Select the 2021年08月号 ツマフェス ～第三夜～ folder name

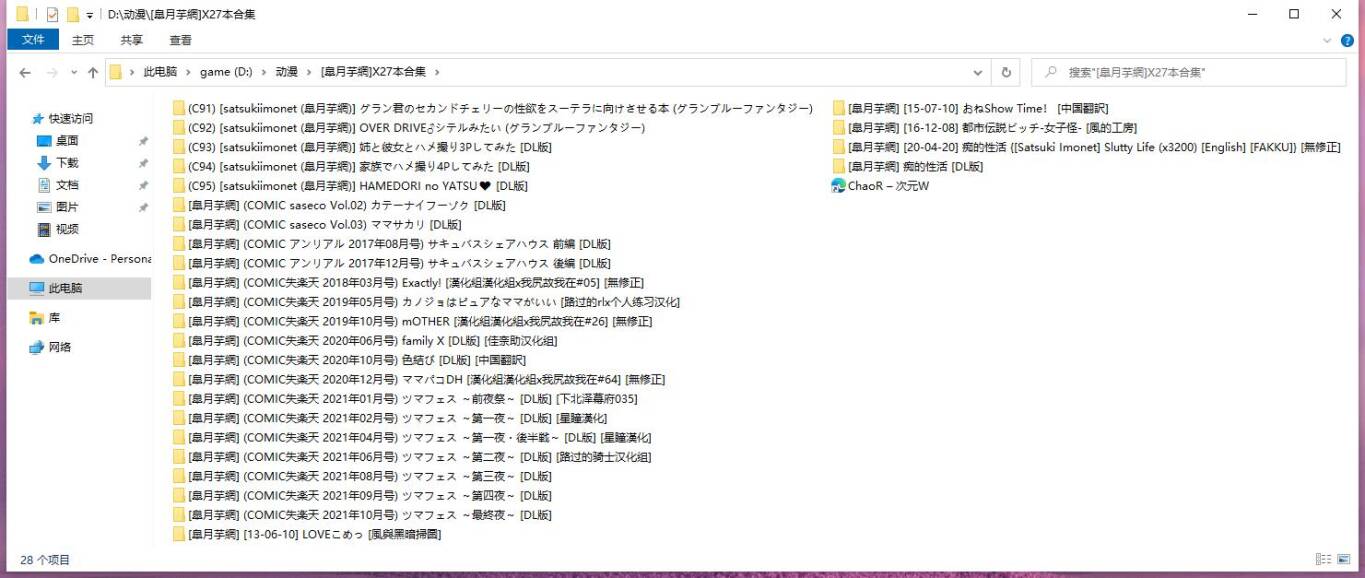coord(369,476)
